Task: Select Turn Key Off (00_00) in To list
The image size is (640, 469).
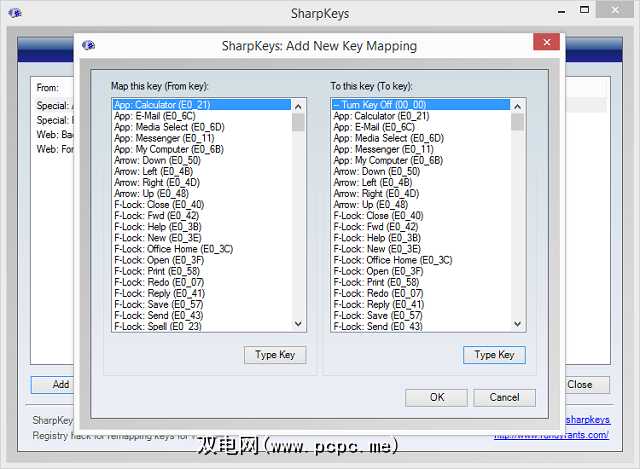Action: (x=421, y=105)
